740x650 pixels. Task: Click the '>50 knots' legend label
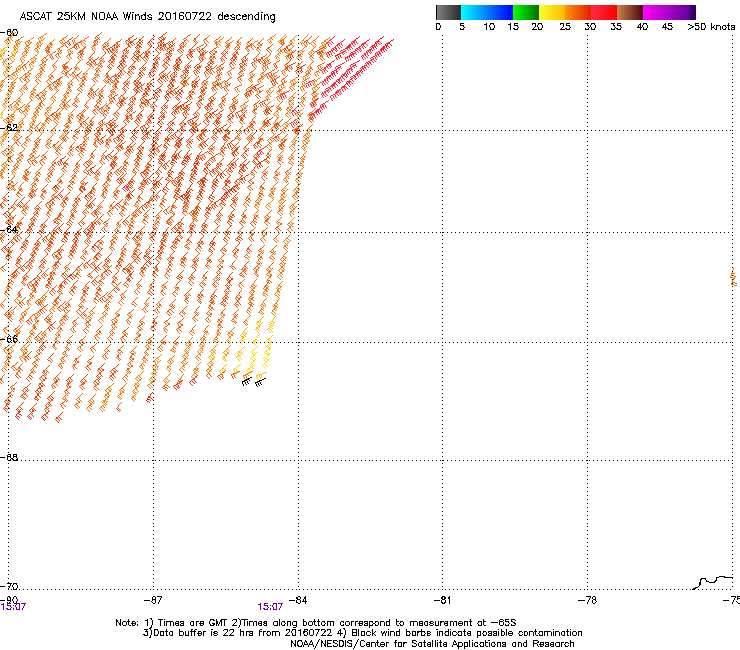tap(711, 27)
